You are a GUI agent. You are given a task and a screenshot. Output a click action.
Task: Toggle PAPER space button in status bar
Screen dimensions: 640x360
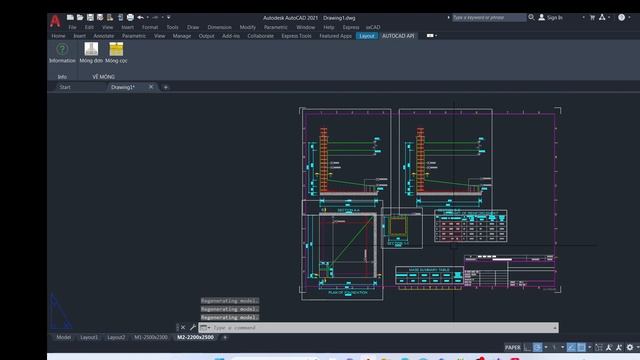513,348
